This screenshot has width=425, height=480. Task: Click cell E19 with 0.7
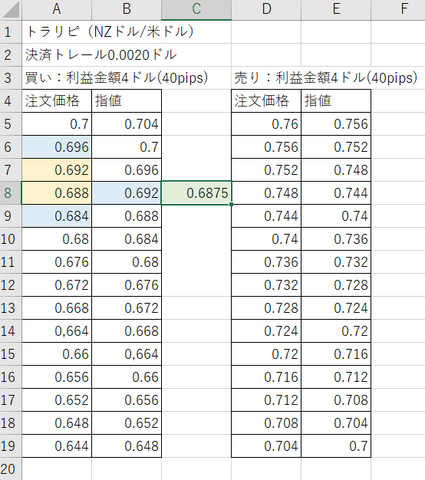pyautogui.click(x=336, y=446)
